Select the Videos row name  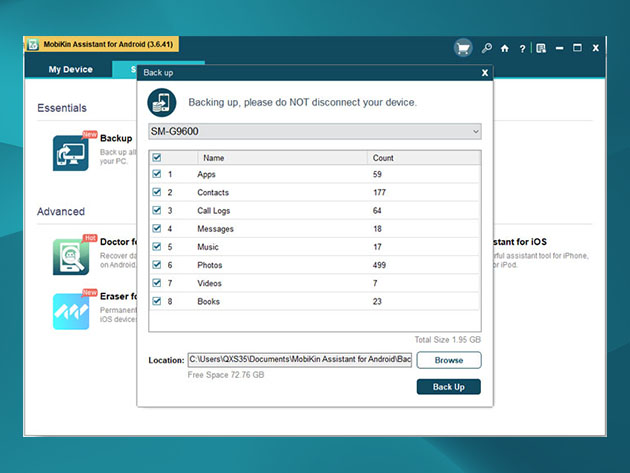[209, 283]
